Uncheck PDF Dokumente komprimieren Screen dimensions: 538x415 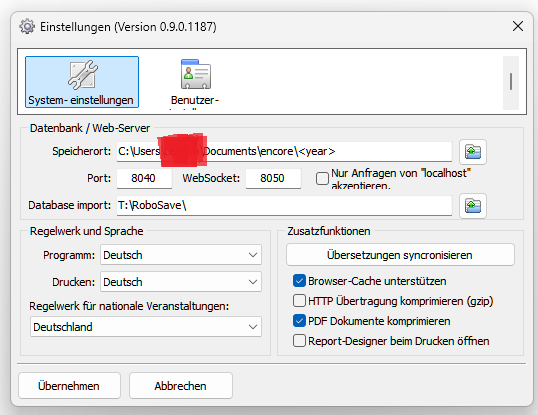pyautogui.click(x=299, y=321)
